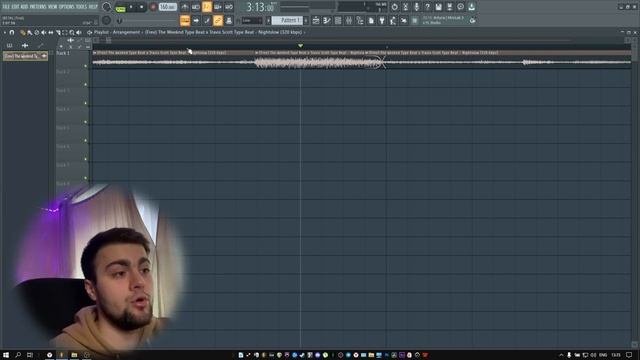Screen dimensions: 640x360
Task: Select the Playlist slip tool
Action: click(51, 32)
